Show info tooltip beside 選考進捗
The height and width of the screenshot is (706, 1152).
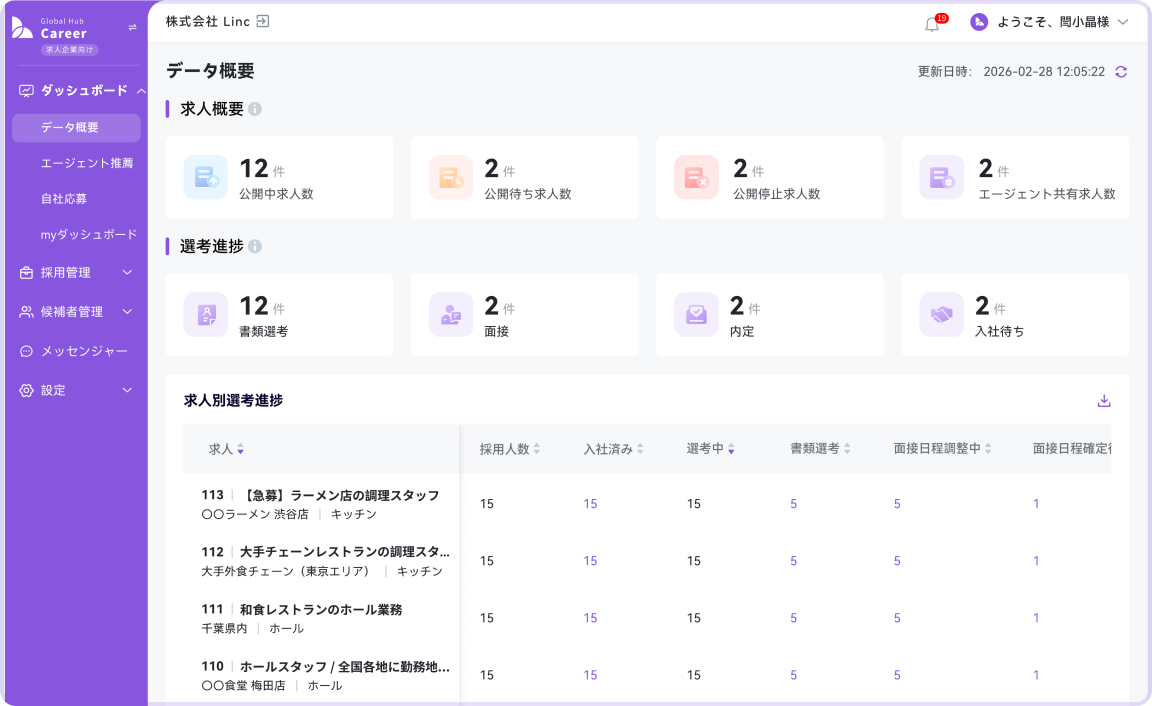255,246
